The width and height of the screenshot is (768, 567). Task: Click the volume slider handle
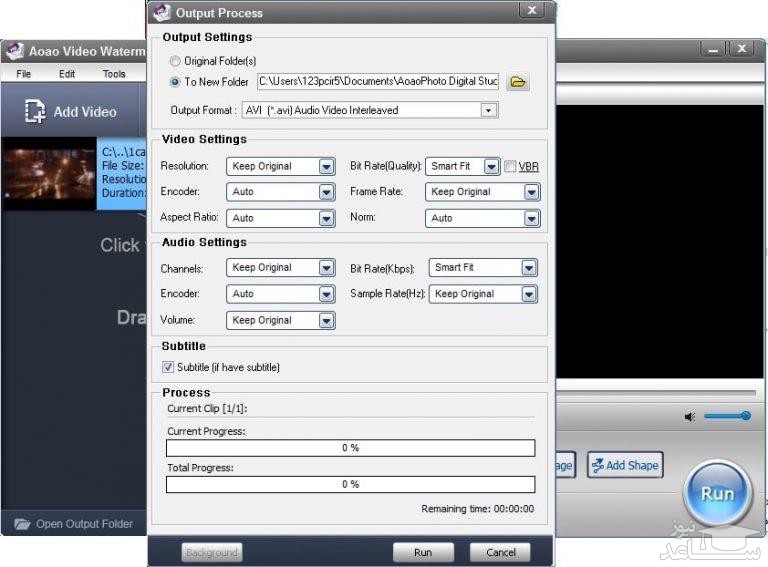pos(746,416)
